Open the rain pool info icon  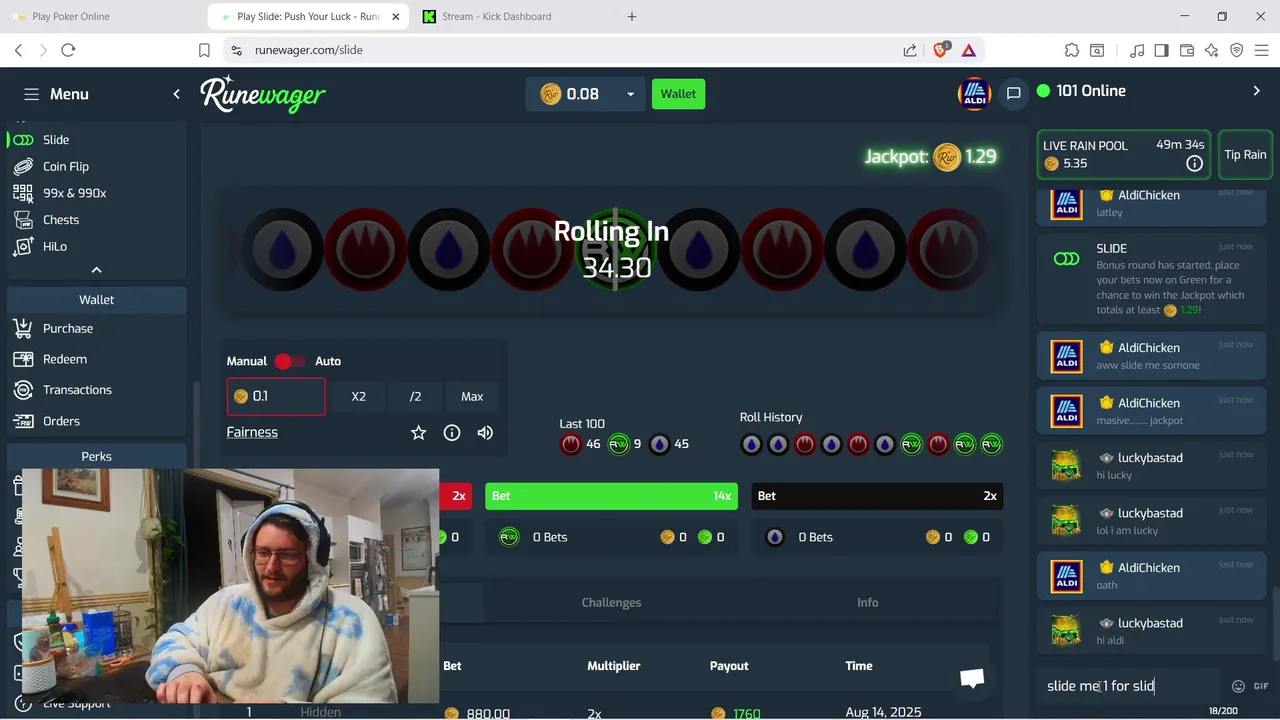[1194, 163]
